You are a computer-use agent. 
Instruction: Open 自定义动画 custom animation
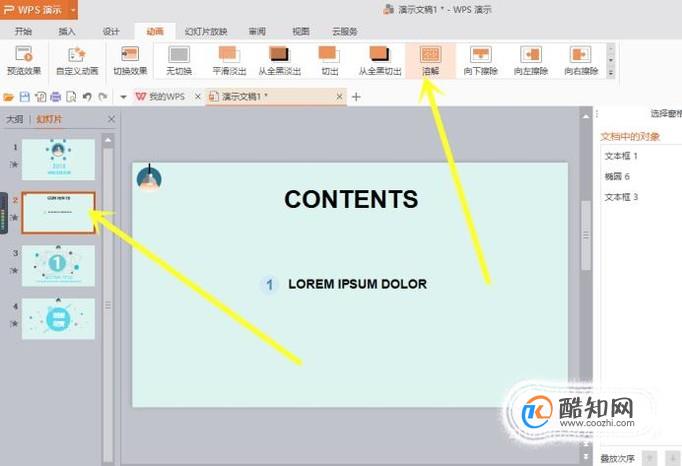[x=77, y=61]
